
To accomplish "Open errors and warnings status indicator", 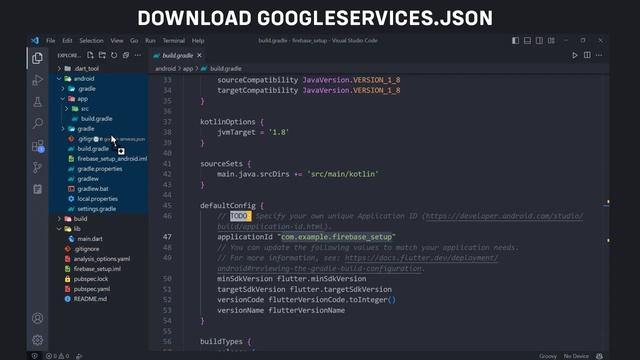I will (x=57, y=356).
